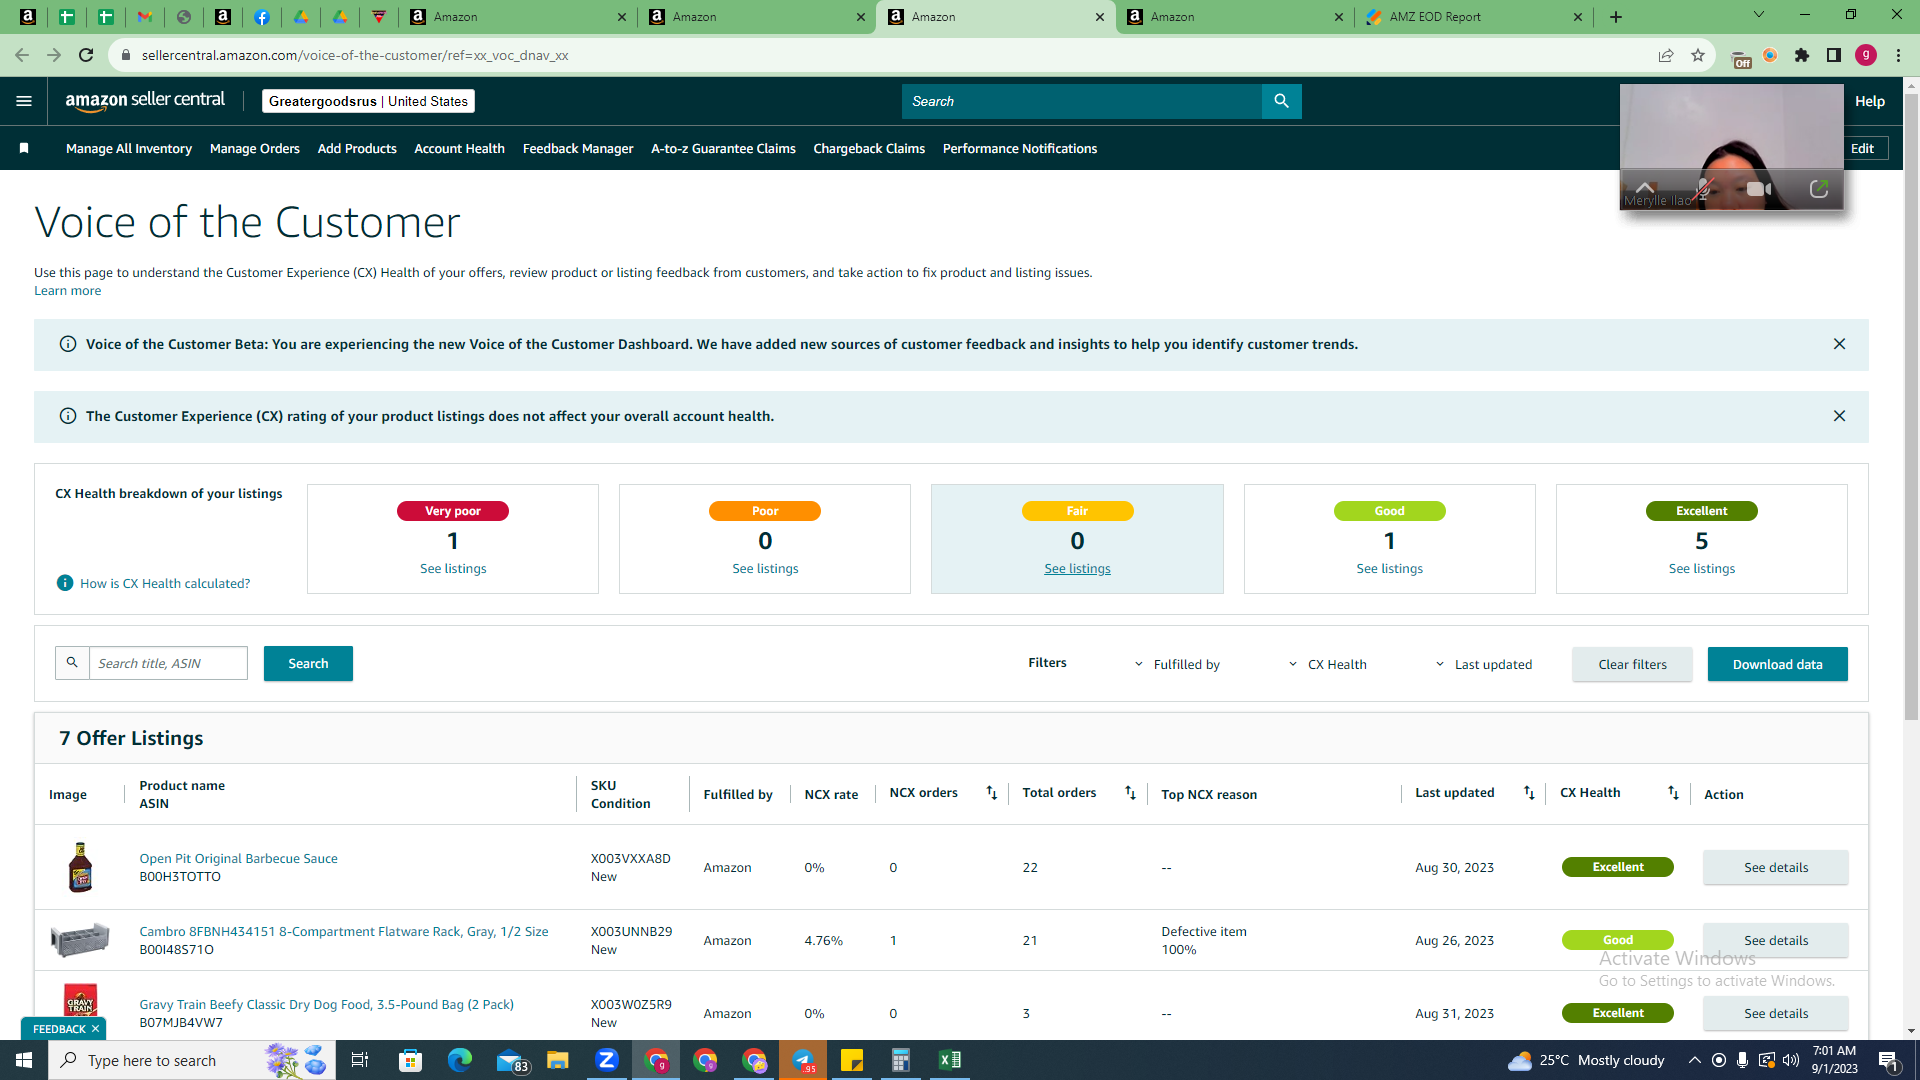
Task: Expand the Fulfilled by filter dropdown
Action: (1177, 664)
